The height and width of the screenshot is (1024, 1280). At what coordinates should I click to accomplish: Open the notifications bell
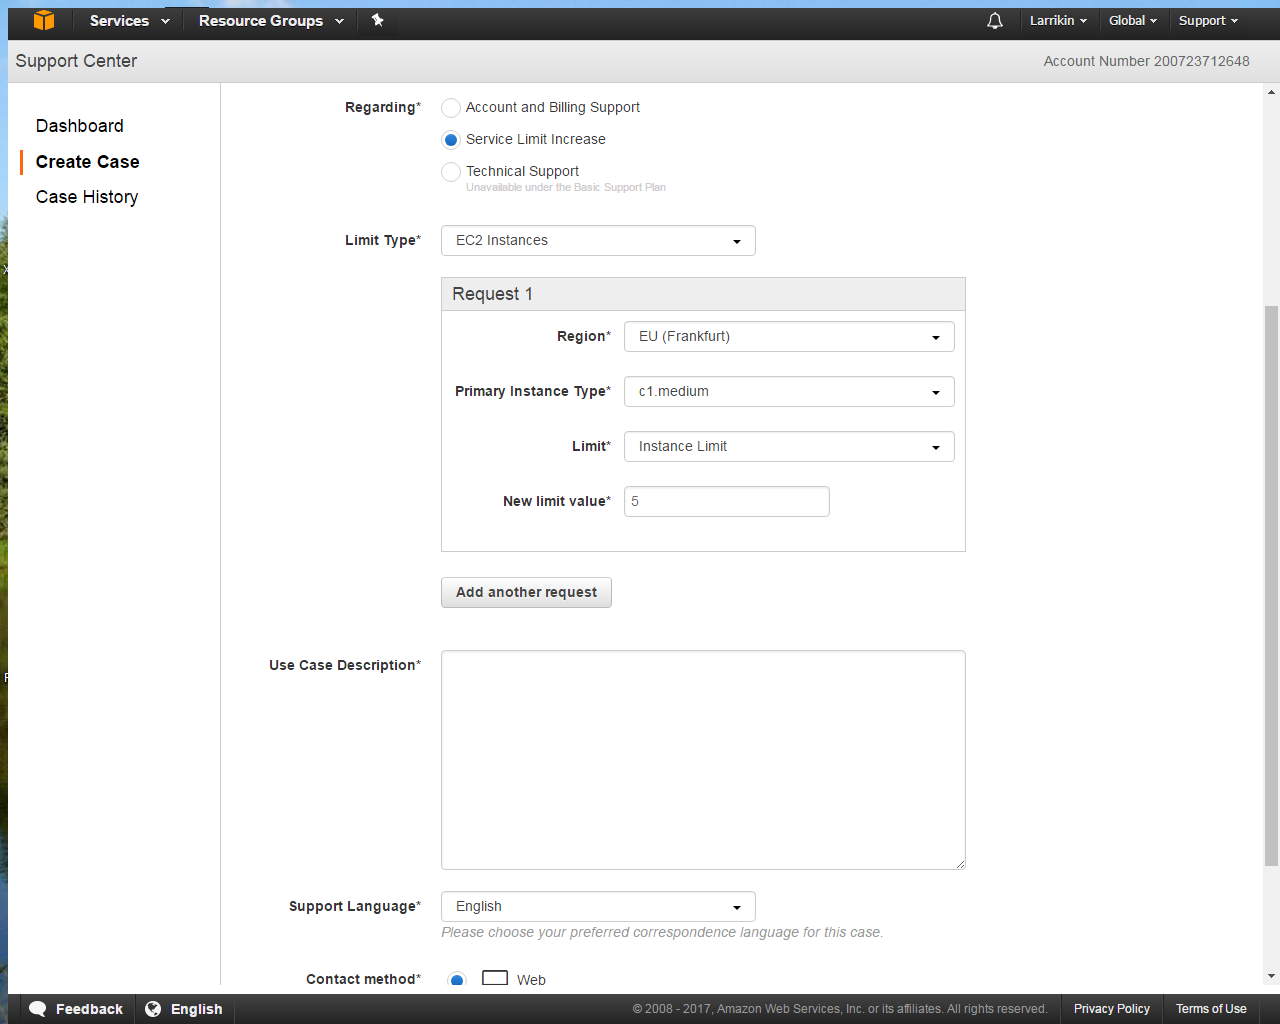[x=995, y=21]
